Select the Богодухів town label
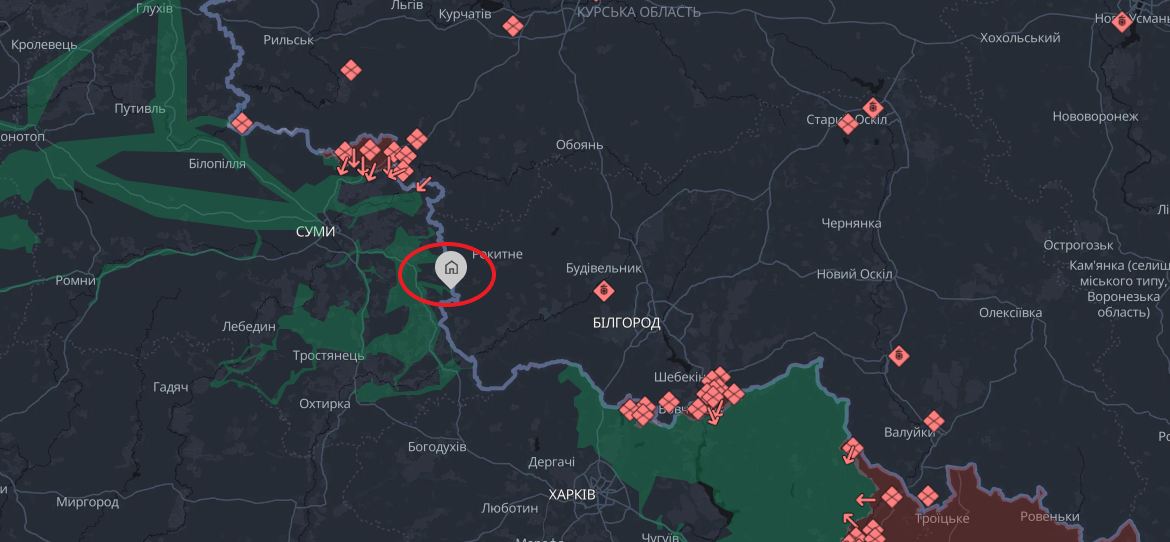This screenshot has height=542, width=1170. 437,447
